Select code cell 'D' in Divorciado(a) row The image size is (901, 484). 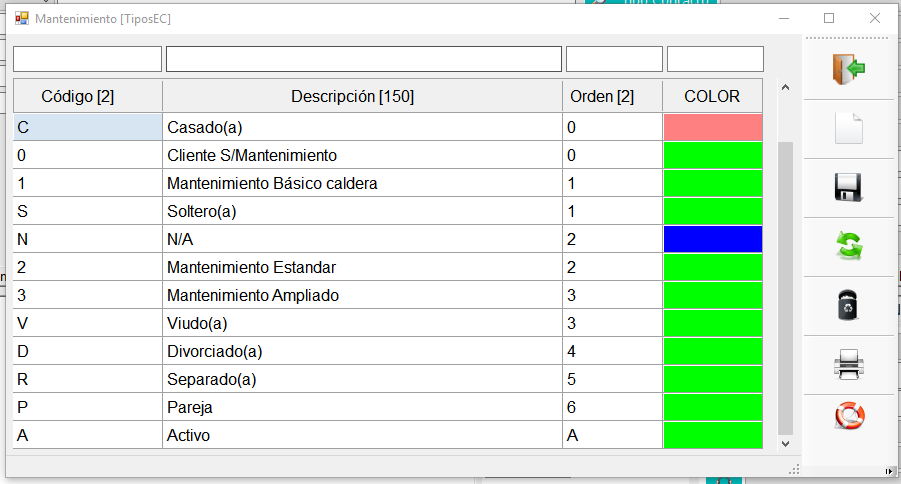point(88,351)
